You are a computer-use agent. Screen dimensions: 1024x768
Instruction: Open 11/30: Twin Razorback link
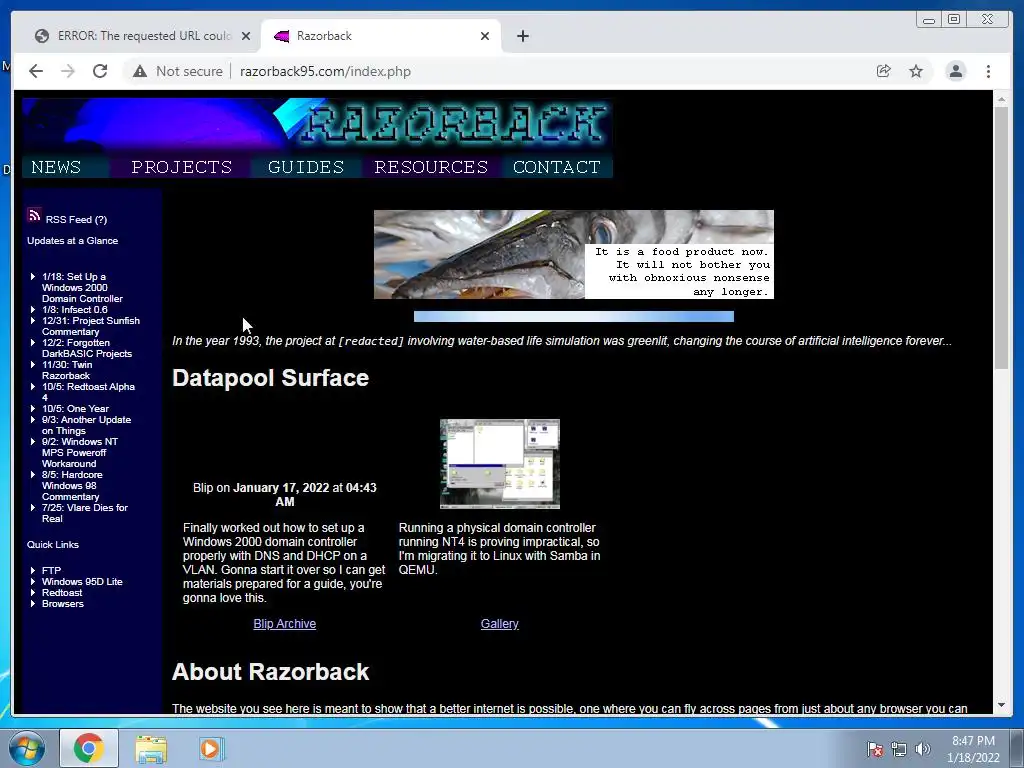(x=67, y=370)
